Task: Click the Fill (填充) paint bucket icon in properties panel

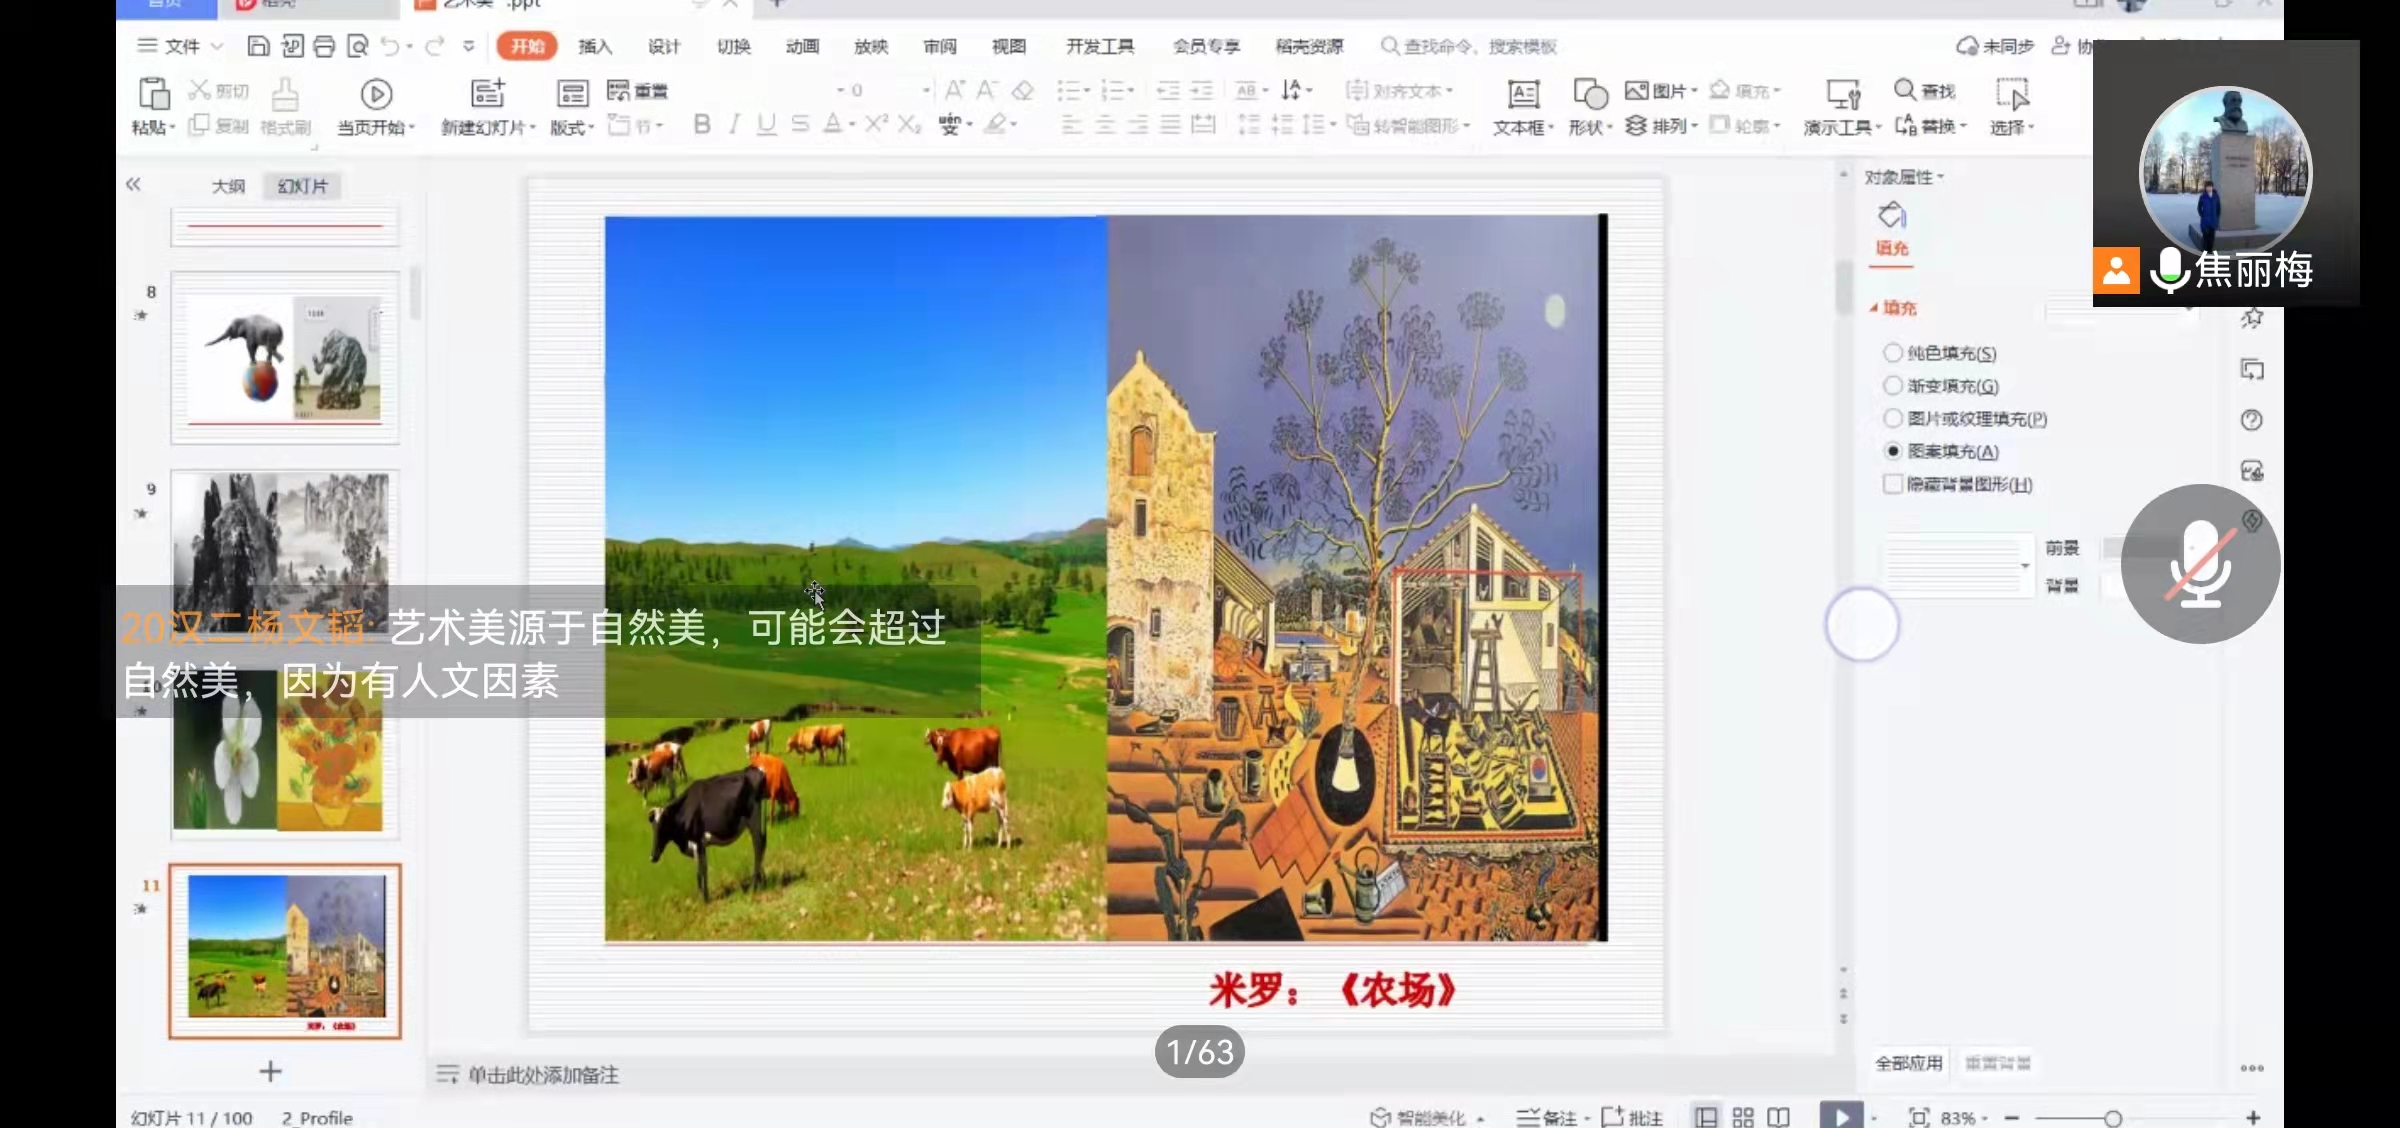Action: [1892, 215]
